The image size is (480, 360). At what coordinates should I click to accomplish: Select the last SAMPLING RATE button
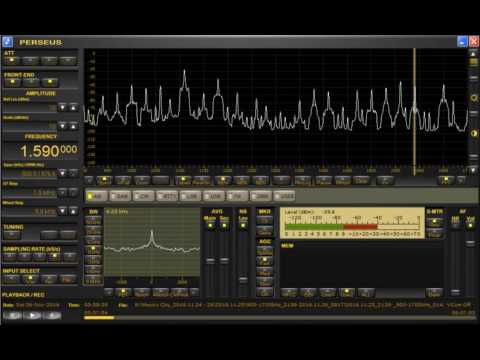point(69,257)
